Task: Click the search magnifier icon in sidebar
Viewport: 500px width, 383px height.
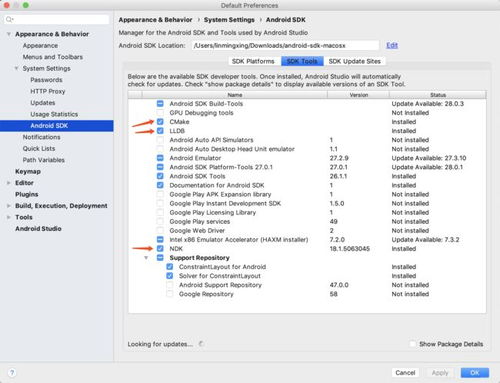Action: 9,19
